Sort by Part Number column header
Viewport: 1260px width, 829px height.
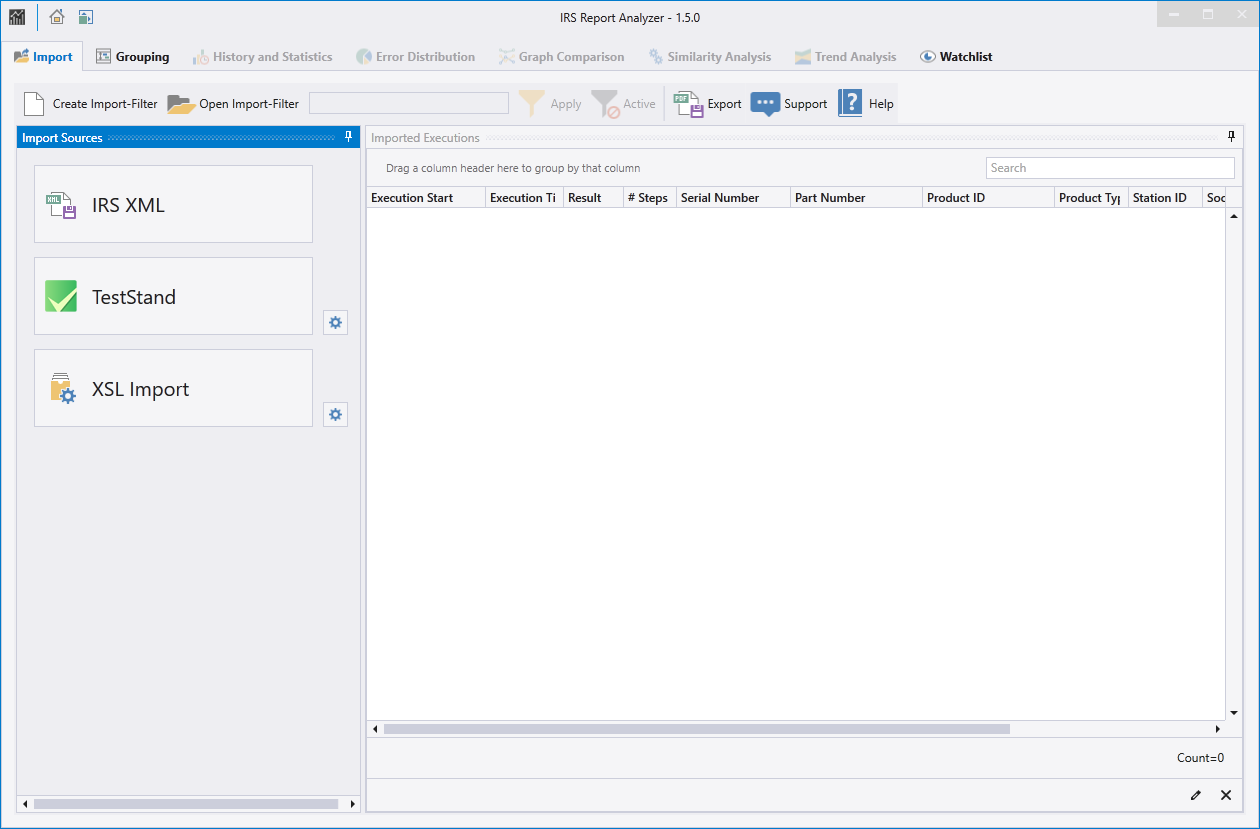[857, 198]
